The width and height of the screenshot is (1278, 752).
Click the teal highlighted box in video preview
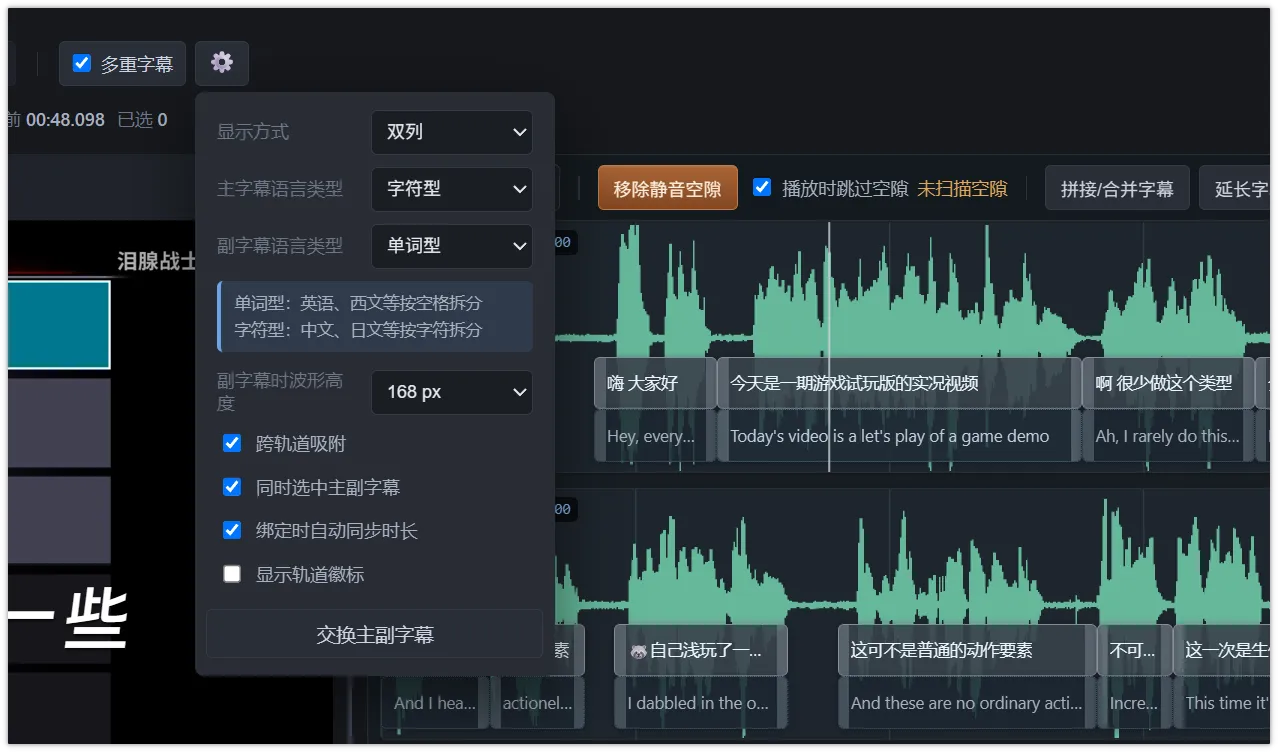point(58,325)
